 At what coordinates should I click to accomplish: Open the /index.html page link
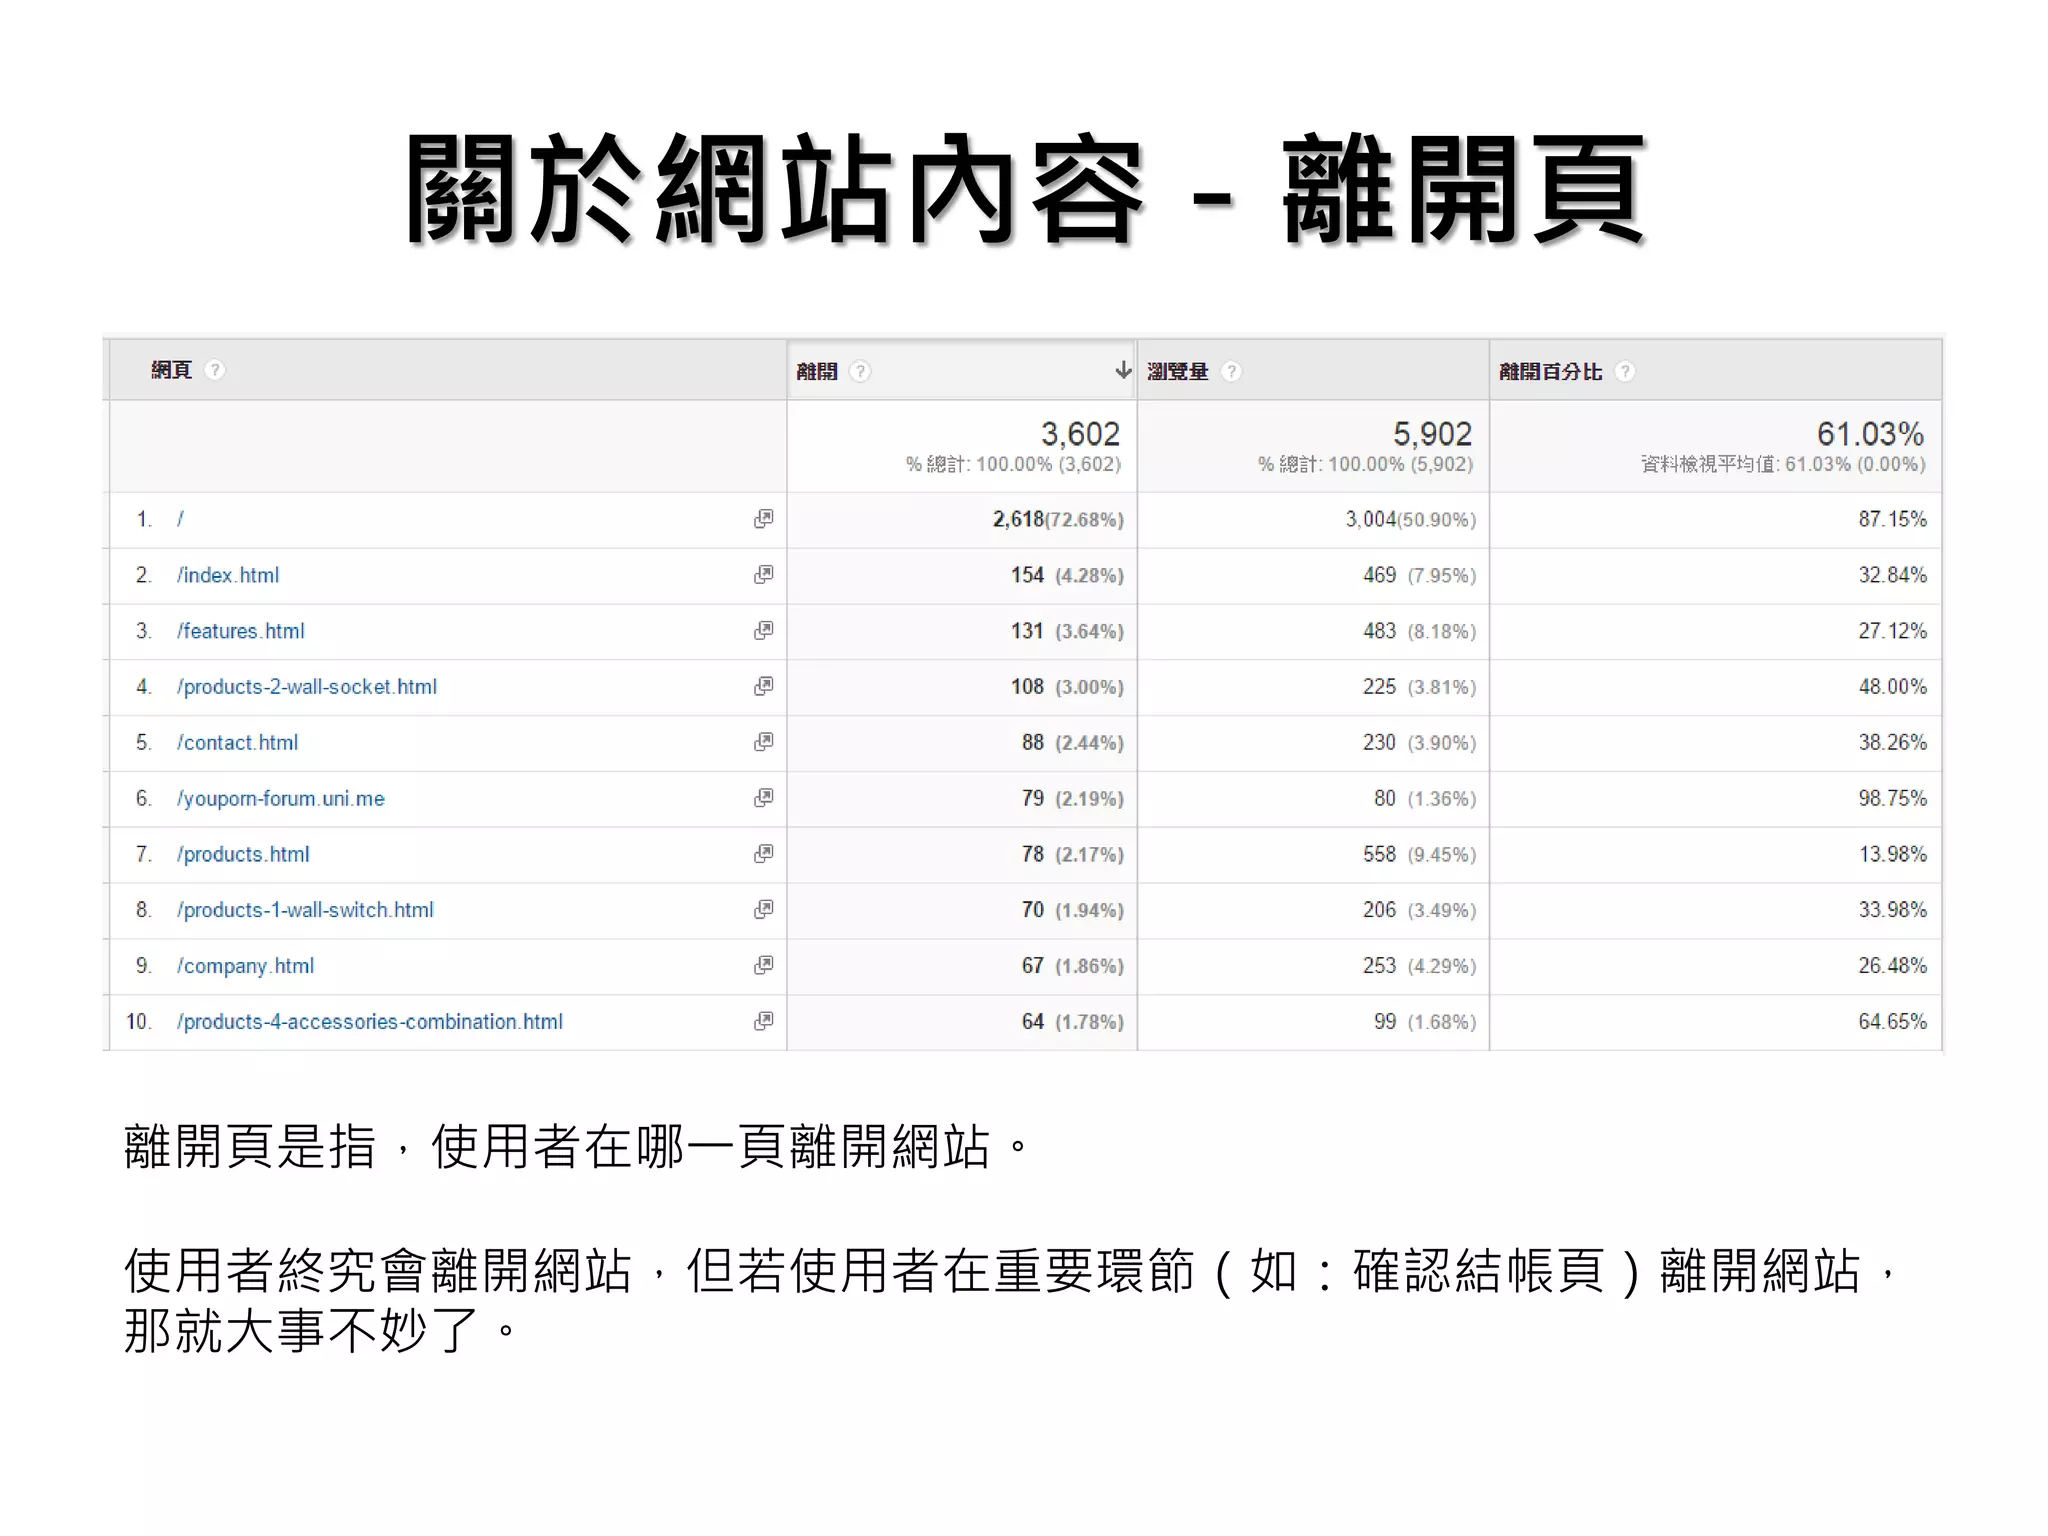(228, 575)
